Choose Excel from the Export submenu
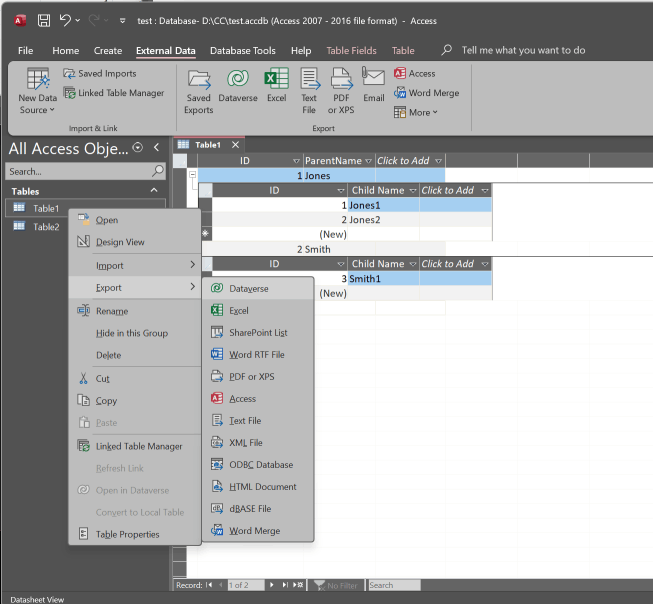This screenshot has height=604, width=653. 258,310
